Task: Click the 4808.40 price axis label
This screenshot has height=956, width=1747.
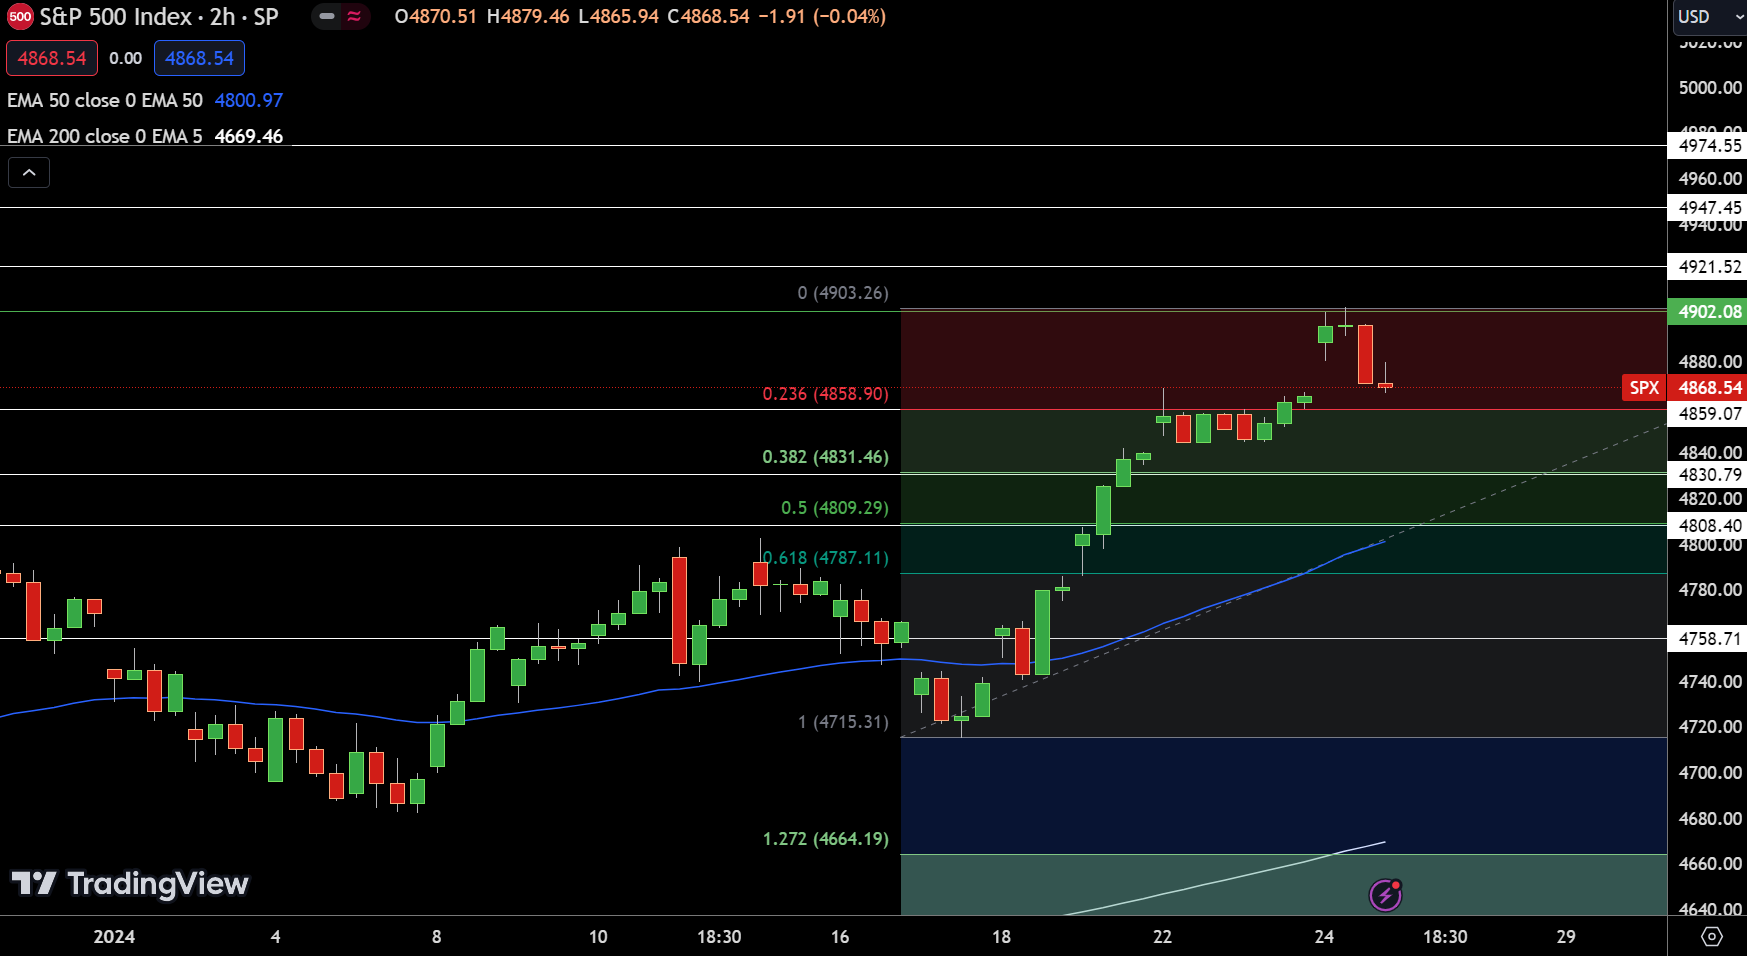Action: 1709,526
